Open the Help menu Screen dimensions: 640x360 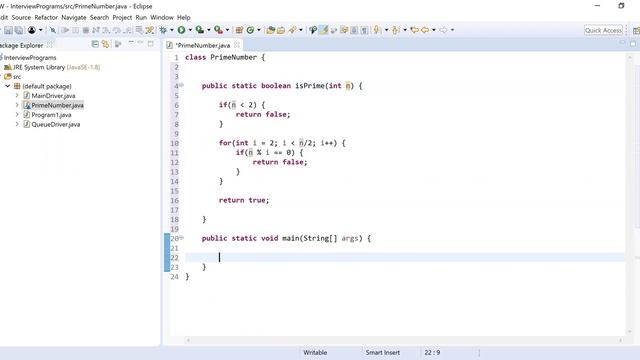point(184,18)
